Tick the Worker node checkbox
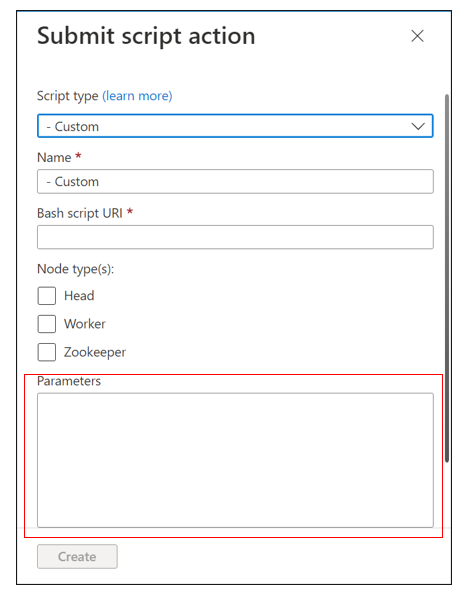The image size is (468, 593). 47,324
